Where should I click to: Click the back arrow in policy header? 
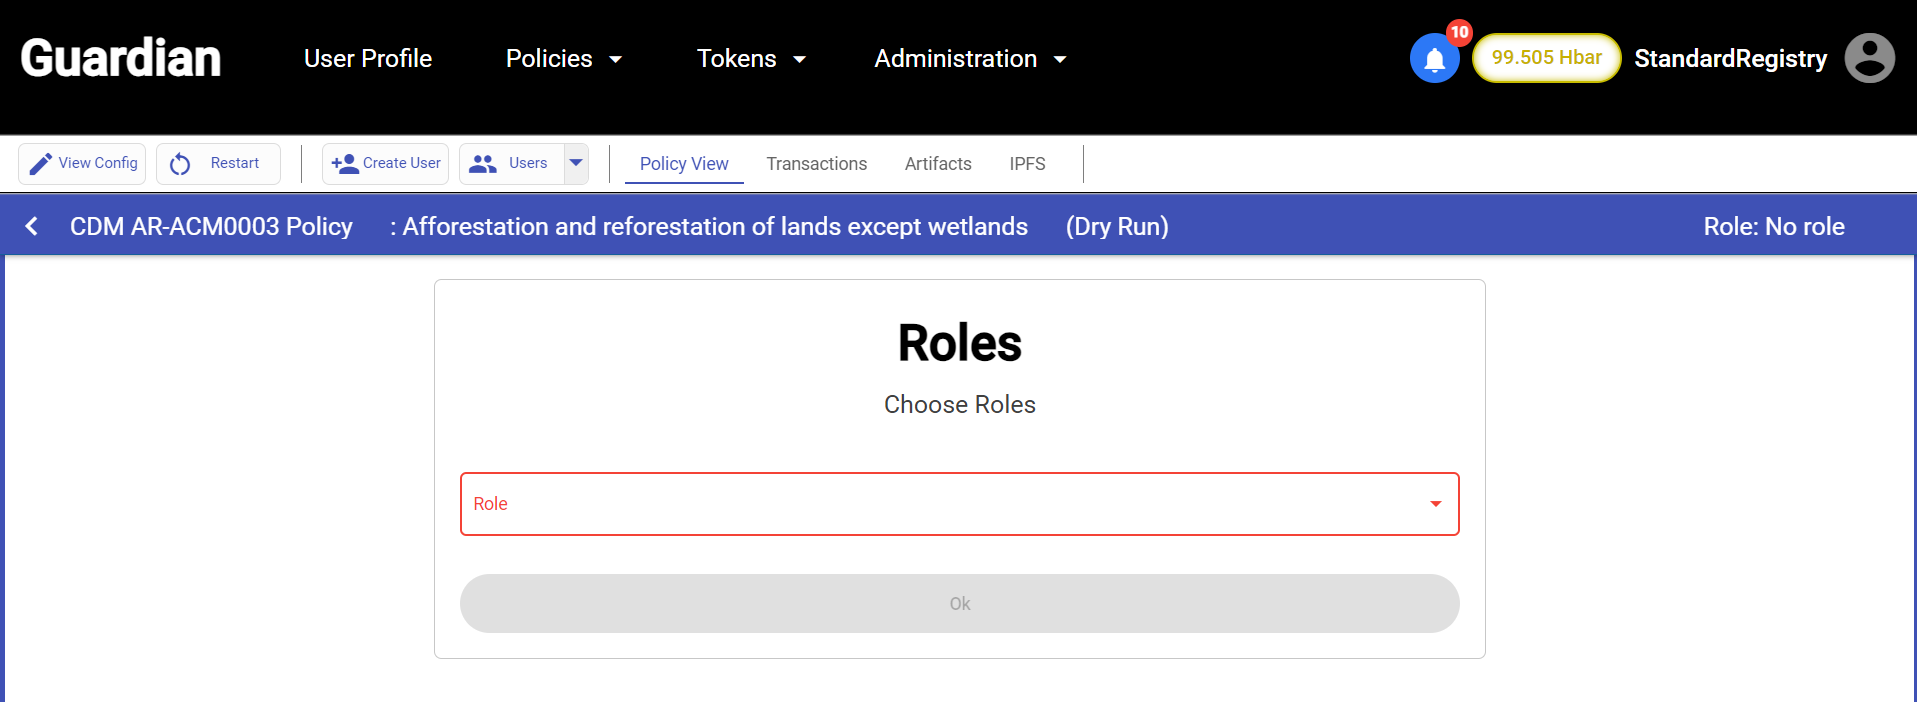point(32,226)
